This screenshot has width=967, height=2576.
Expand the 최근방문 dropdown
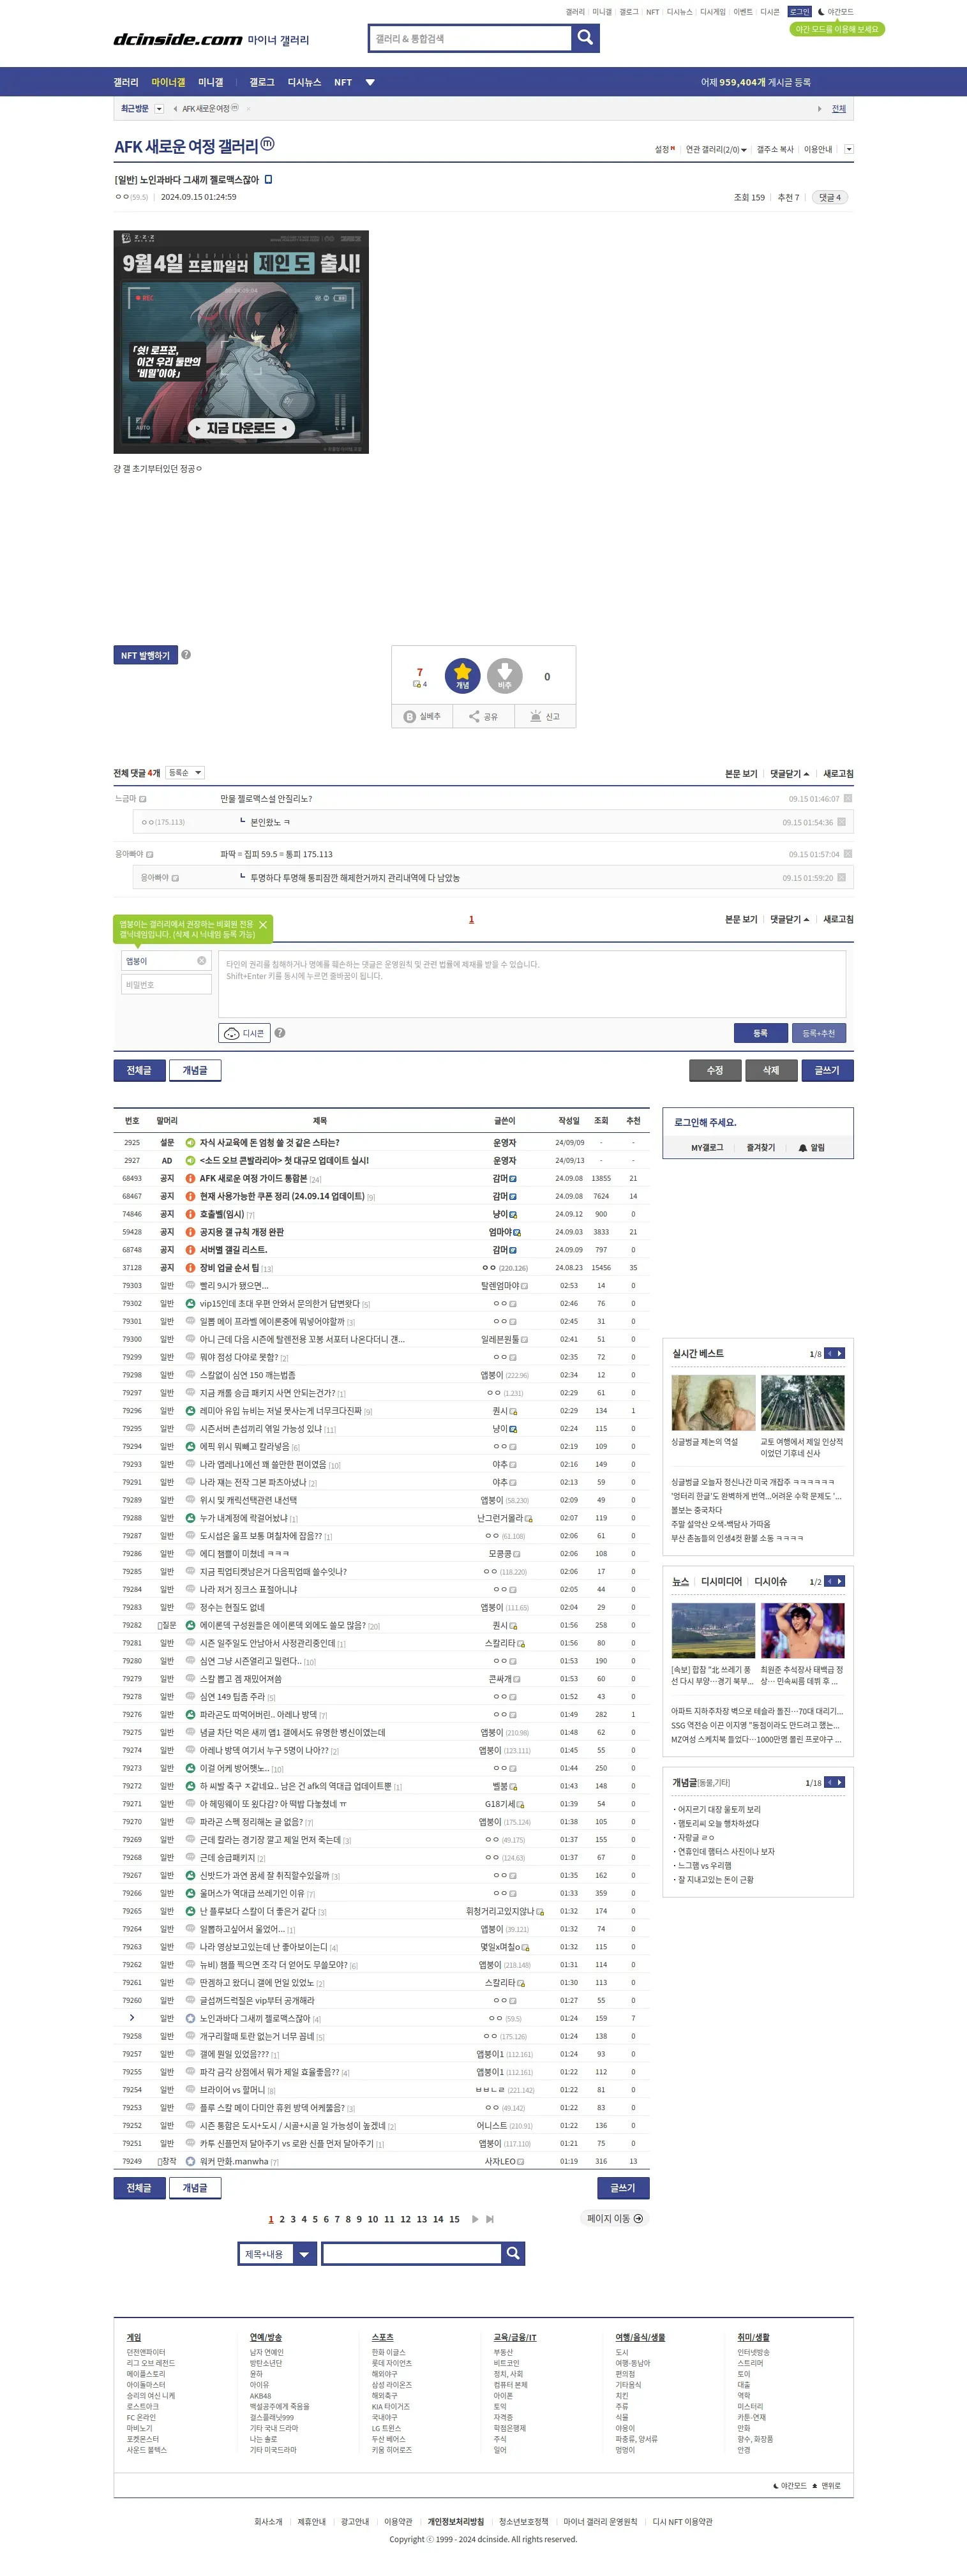[x=159, y=108]
